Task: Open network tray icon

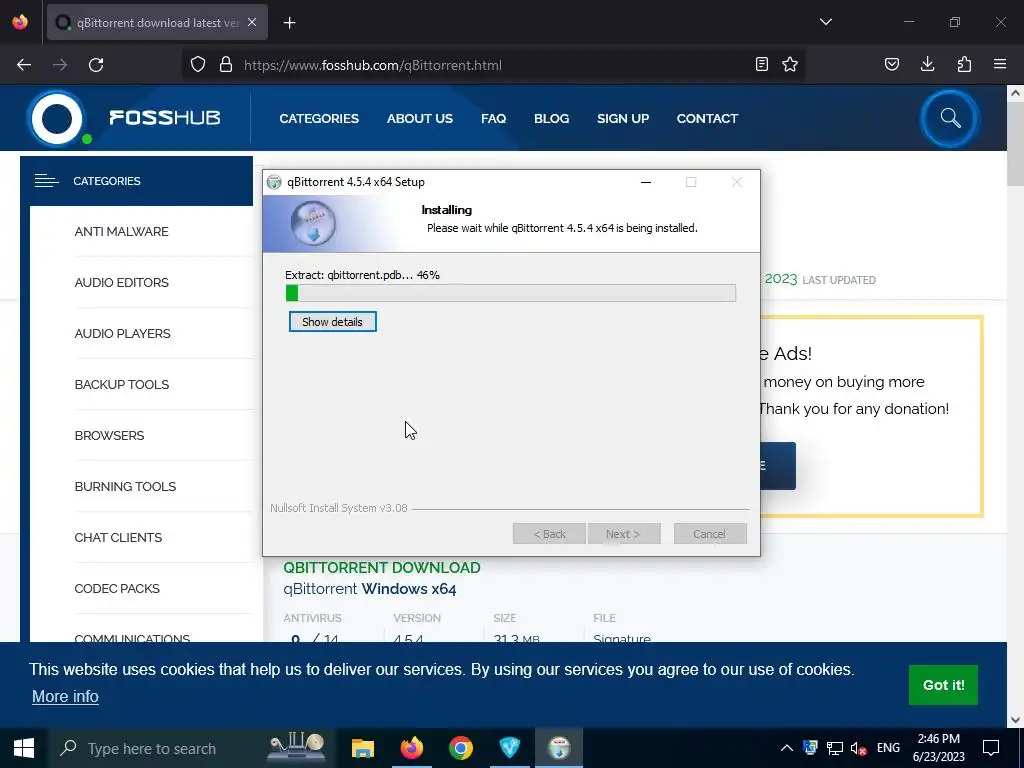Action: tap(835, 748)
